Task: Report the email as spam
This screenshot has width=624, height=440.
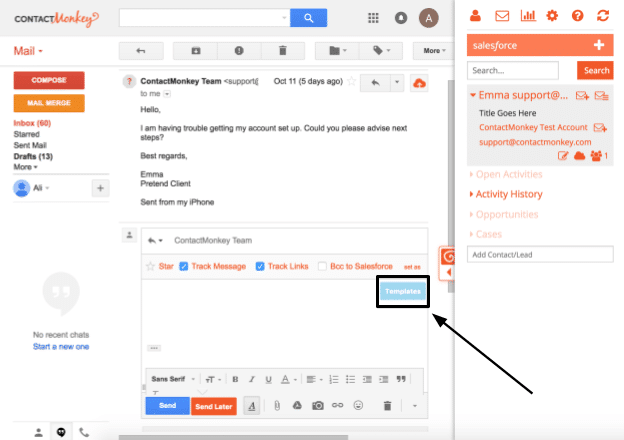Action: pyautogui.click(x=239, y=51)
